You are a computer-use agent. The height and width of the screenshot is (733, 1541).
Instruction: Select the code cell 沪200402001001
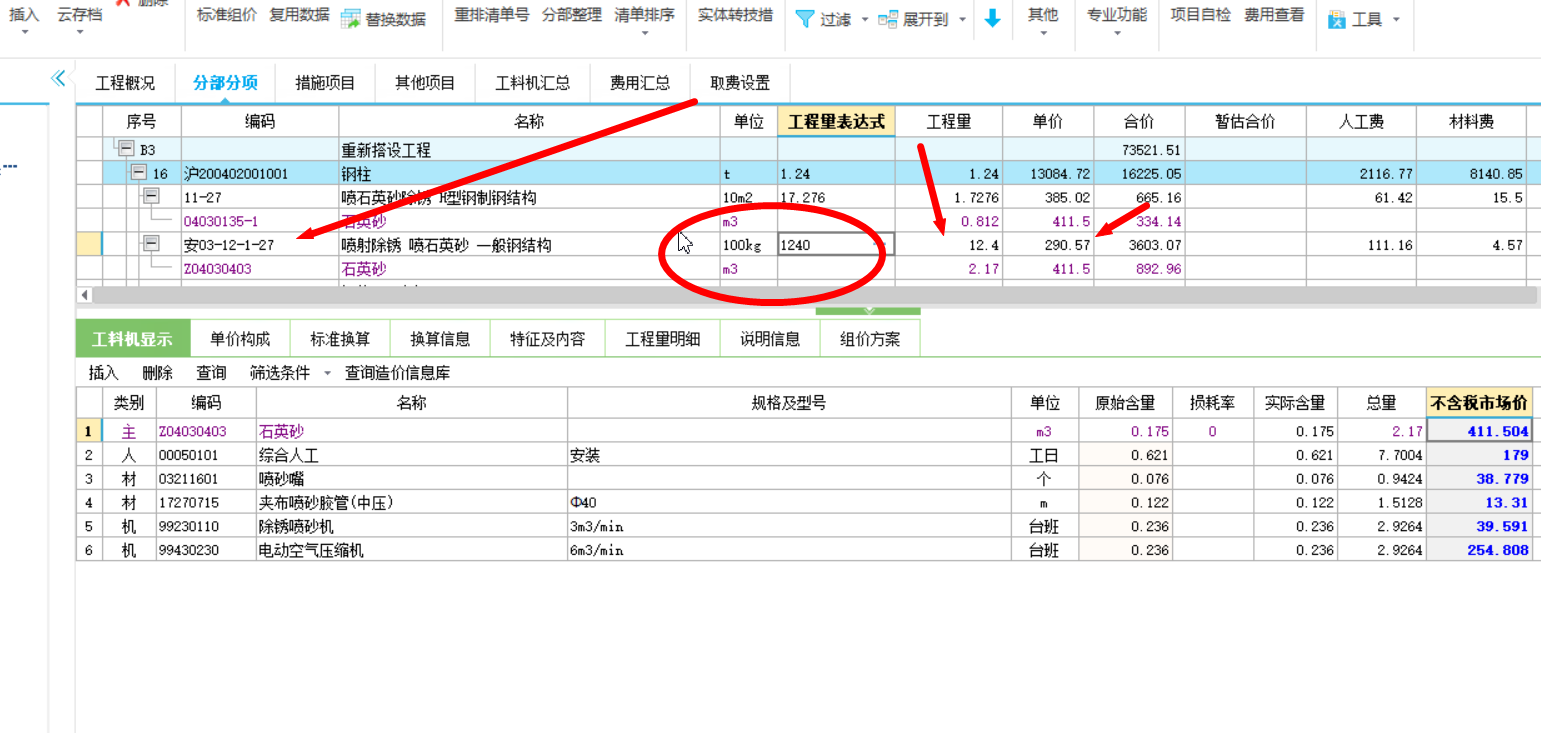click(259, 174)
